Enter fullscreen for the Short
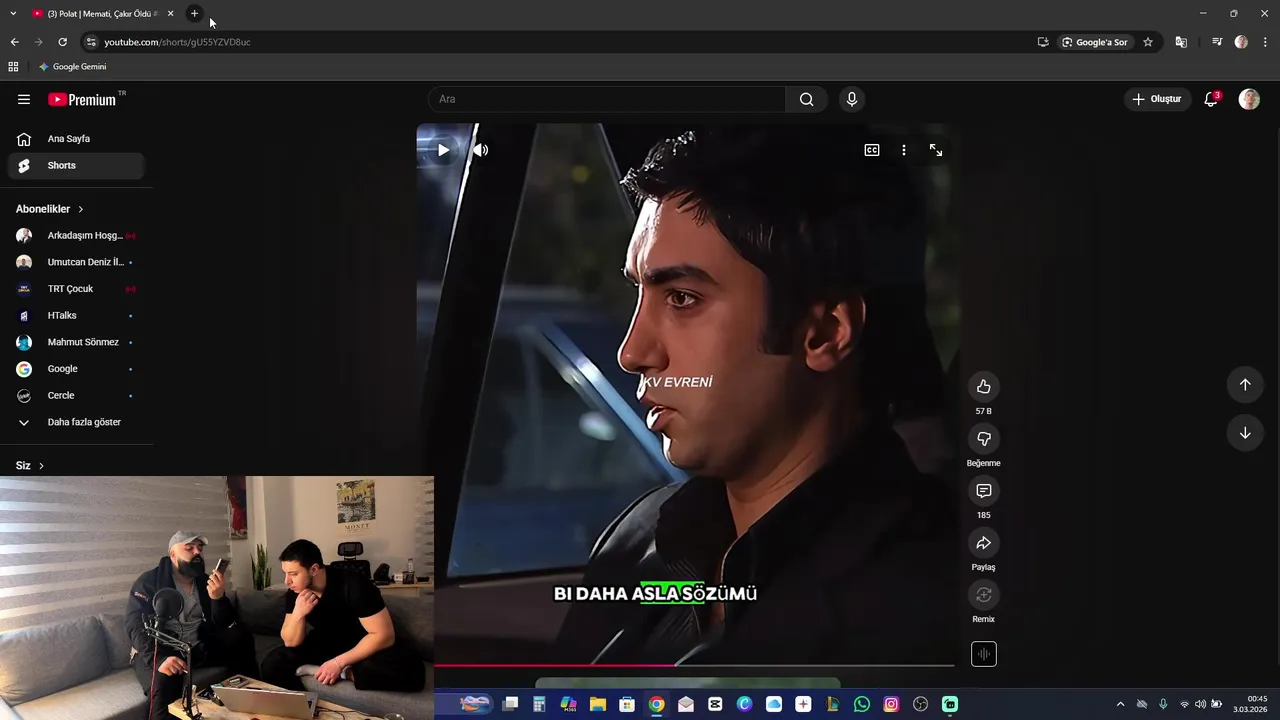The width and height of the screenshot is (1280, 720). (x=936, y=150)
